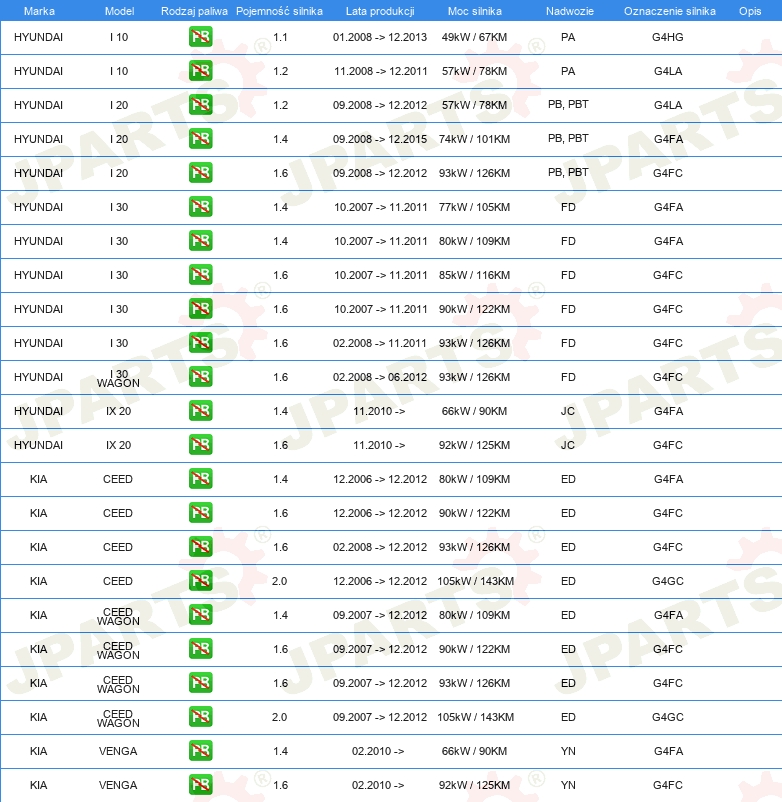The width and height of the screenshot is (782, 802).
Task: Click the date range 11.2008 -> 12.2011
Action: (381, 71)
